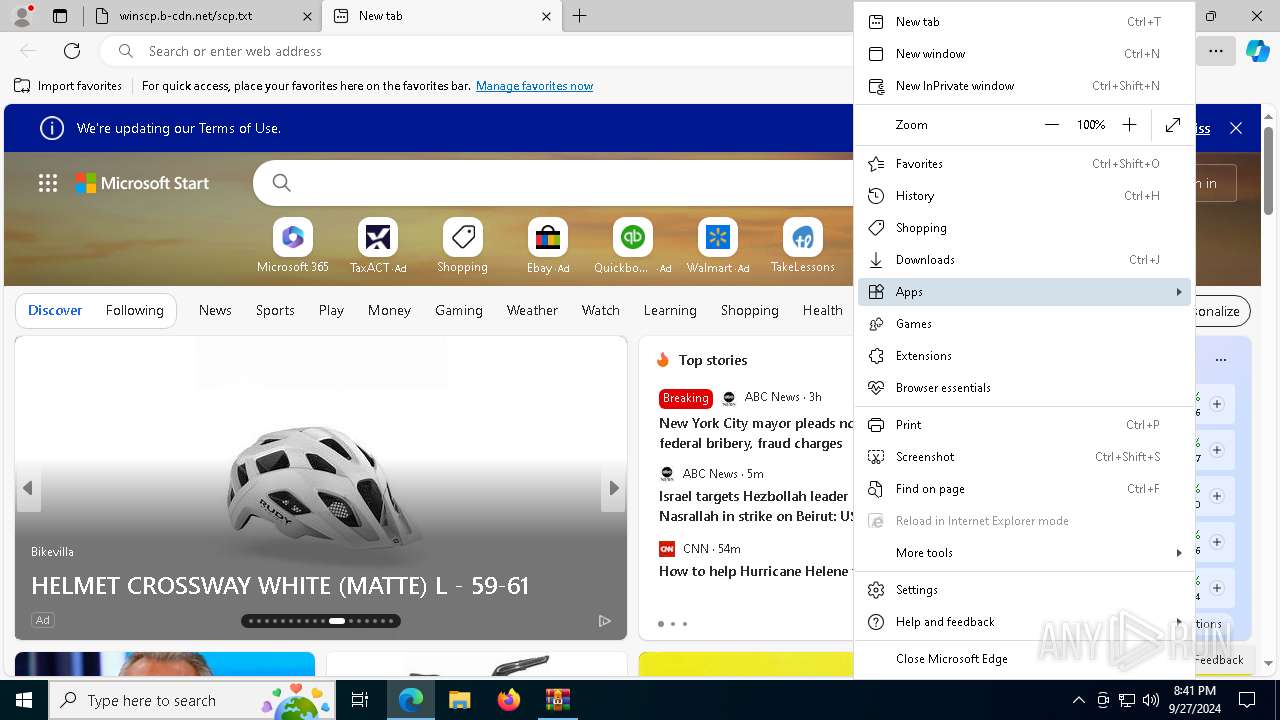Open Task View on taskbar
1280x720 pixels.
pyautogui.click(x=360, y=700)
